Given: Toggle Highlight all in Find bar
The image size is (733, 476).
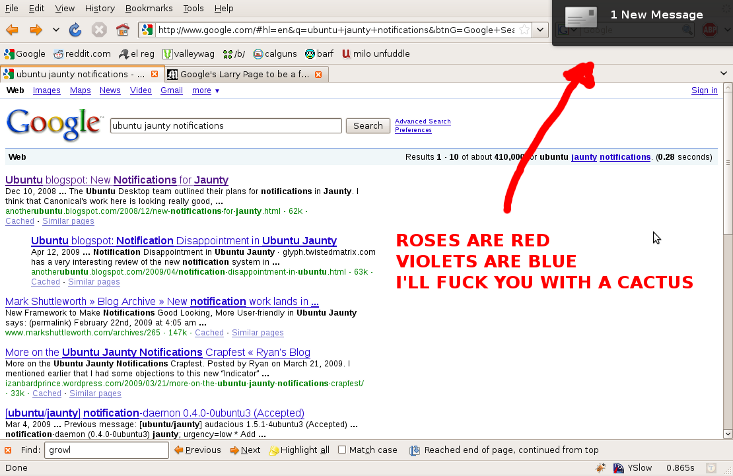Looking at the screenshot, I should point(298,450).
